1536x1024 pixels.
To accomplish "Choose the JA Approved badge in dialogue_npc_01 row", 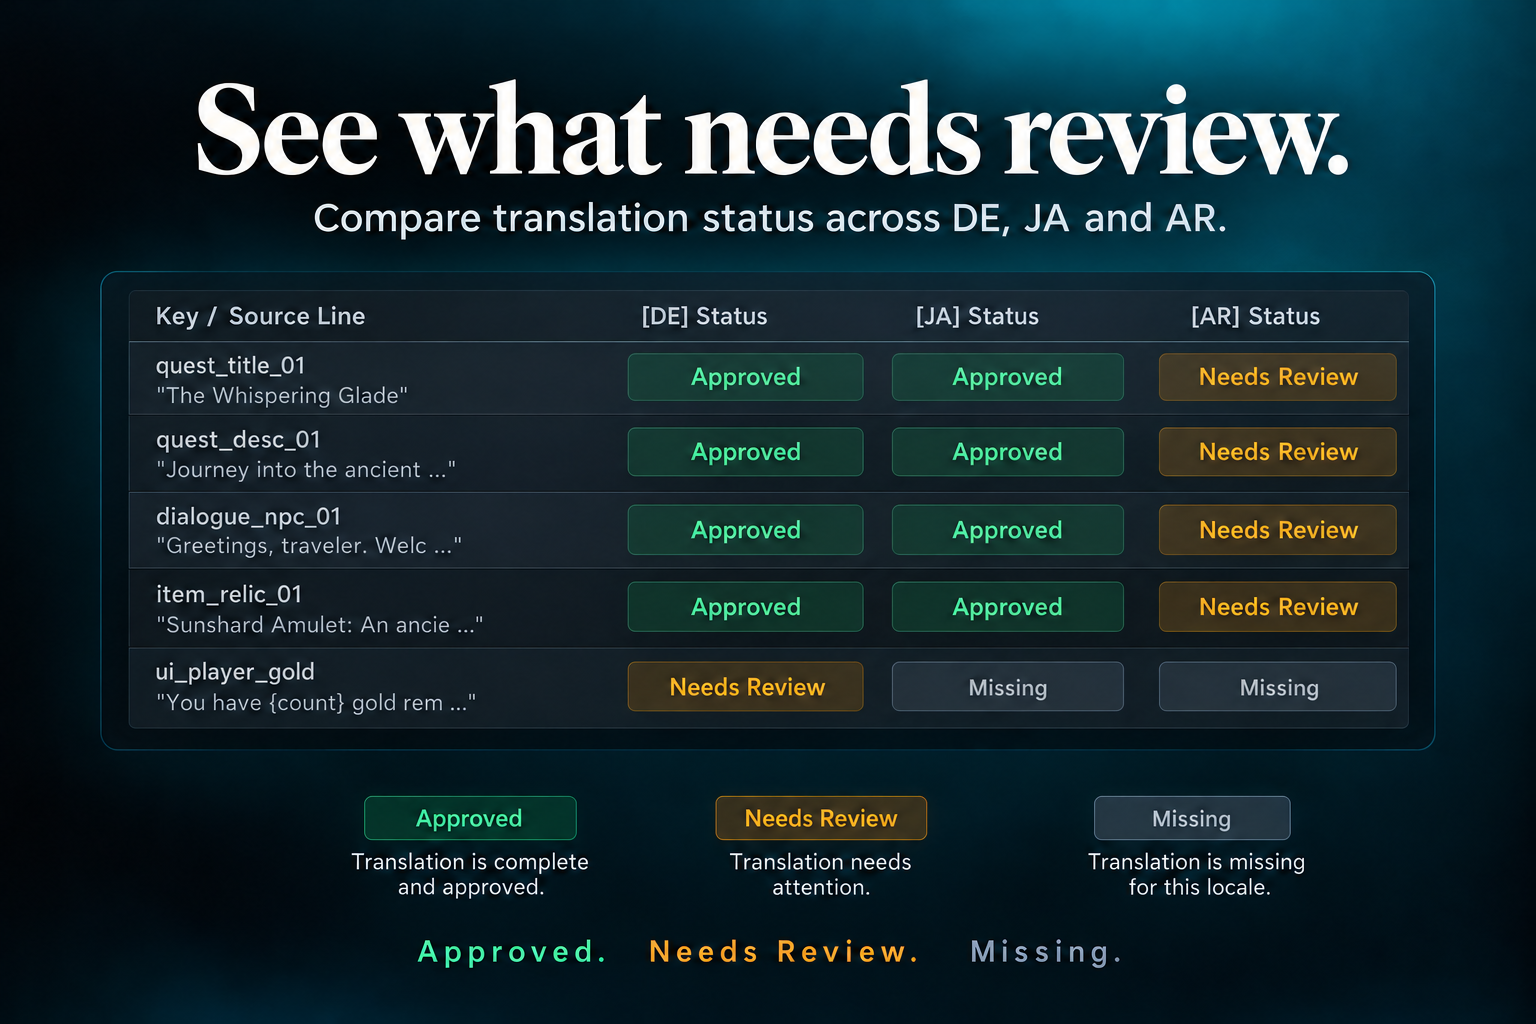I will [x=1007, y=530].
